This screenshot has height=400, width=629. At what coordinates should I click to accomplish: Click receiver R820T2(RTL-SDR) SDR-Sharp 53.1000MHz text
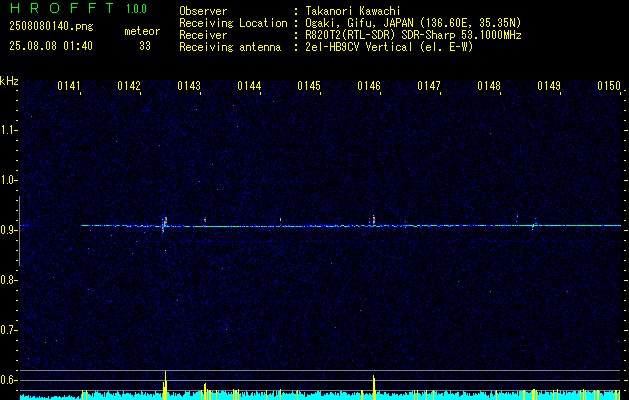(413, 35)
